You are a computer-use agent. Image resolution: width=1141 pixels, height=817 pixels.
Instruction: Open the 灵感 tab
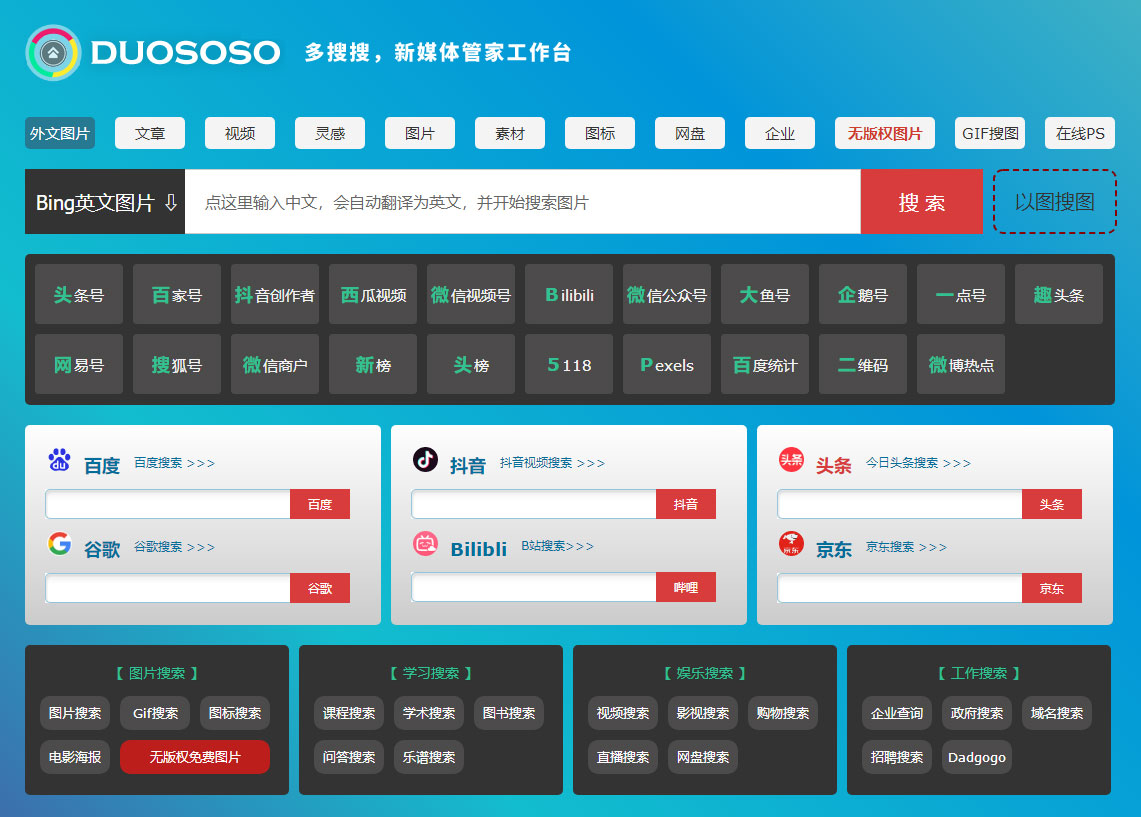point(330,133)
